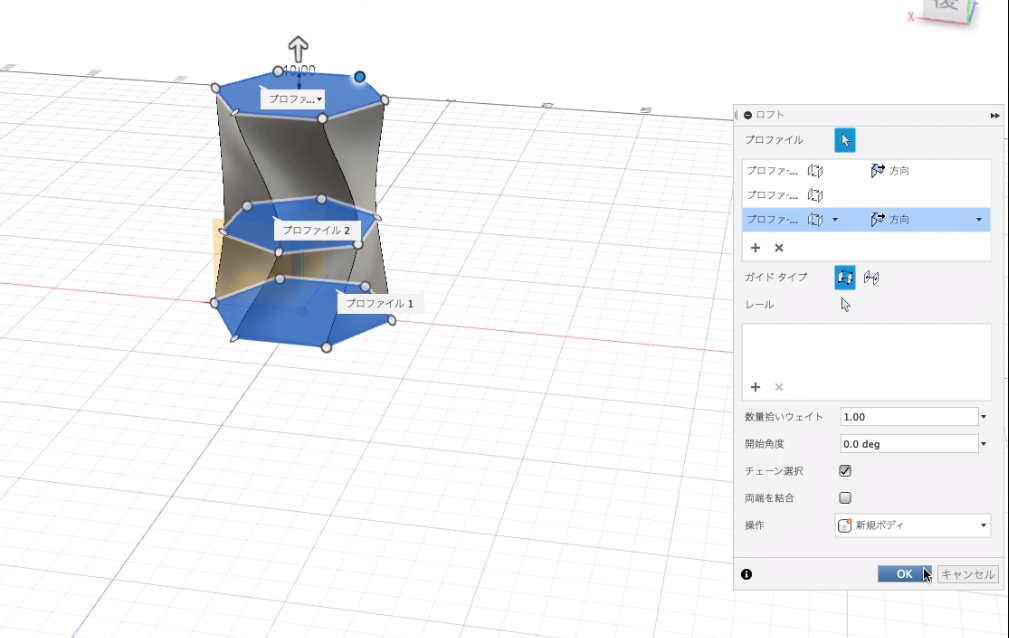The width and height of the screenshot is (1009, 638).
Task: Open the 操作 新規ボディ dropdown
Action: [912, 525]
